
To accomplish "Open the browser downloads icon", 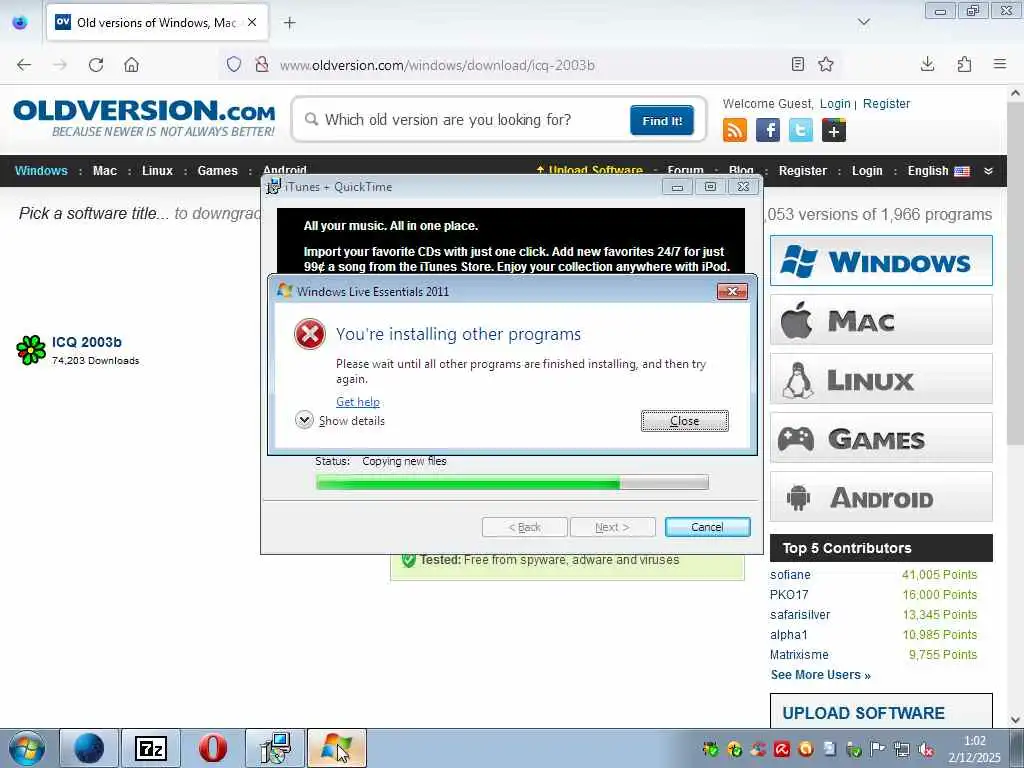I will point(927,64).
